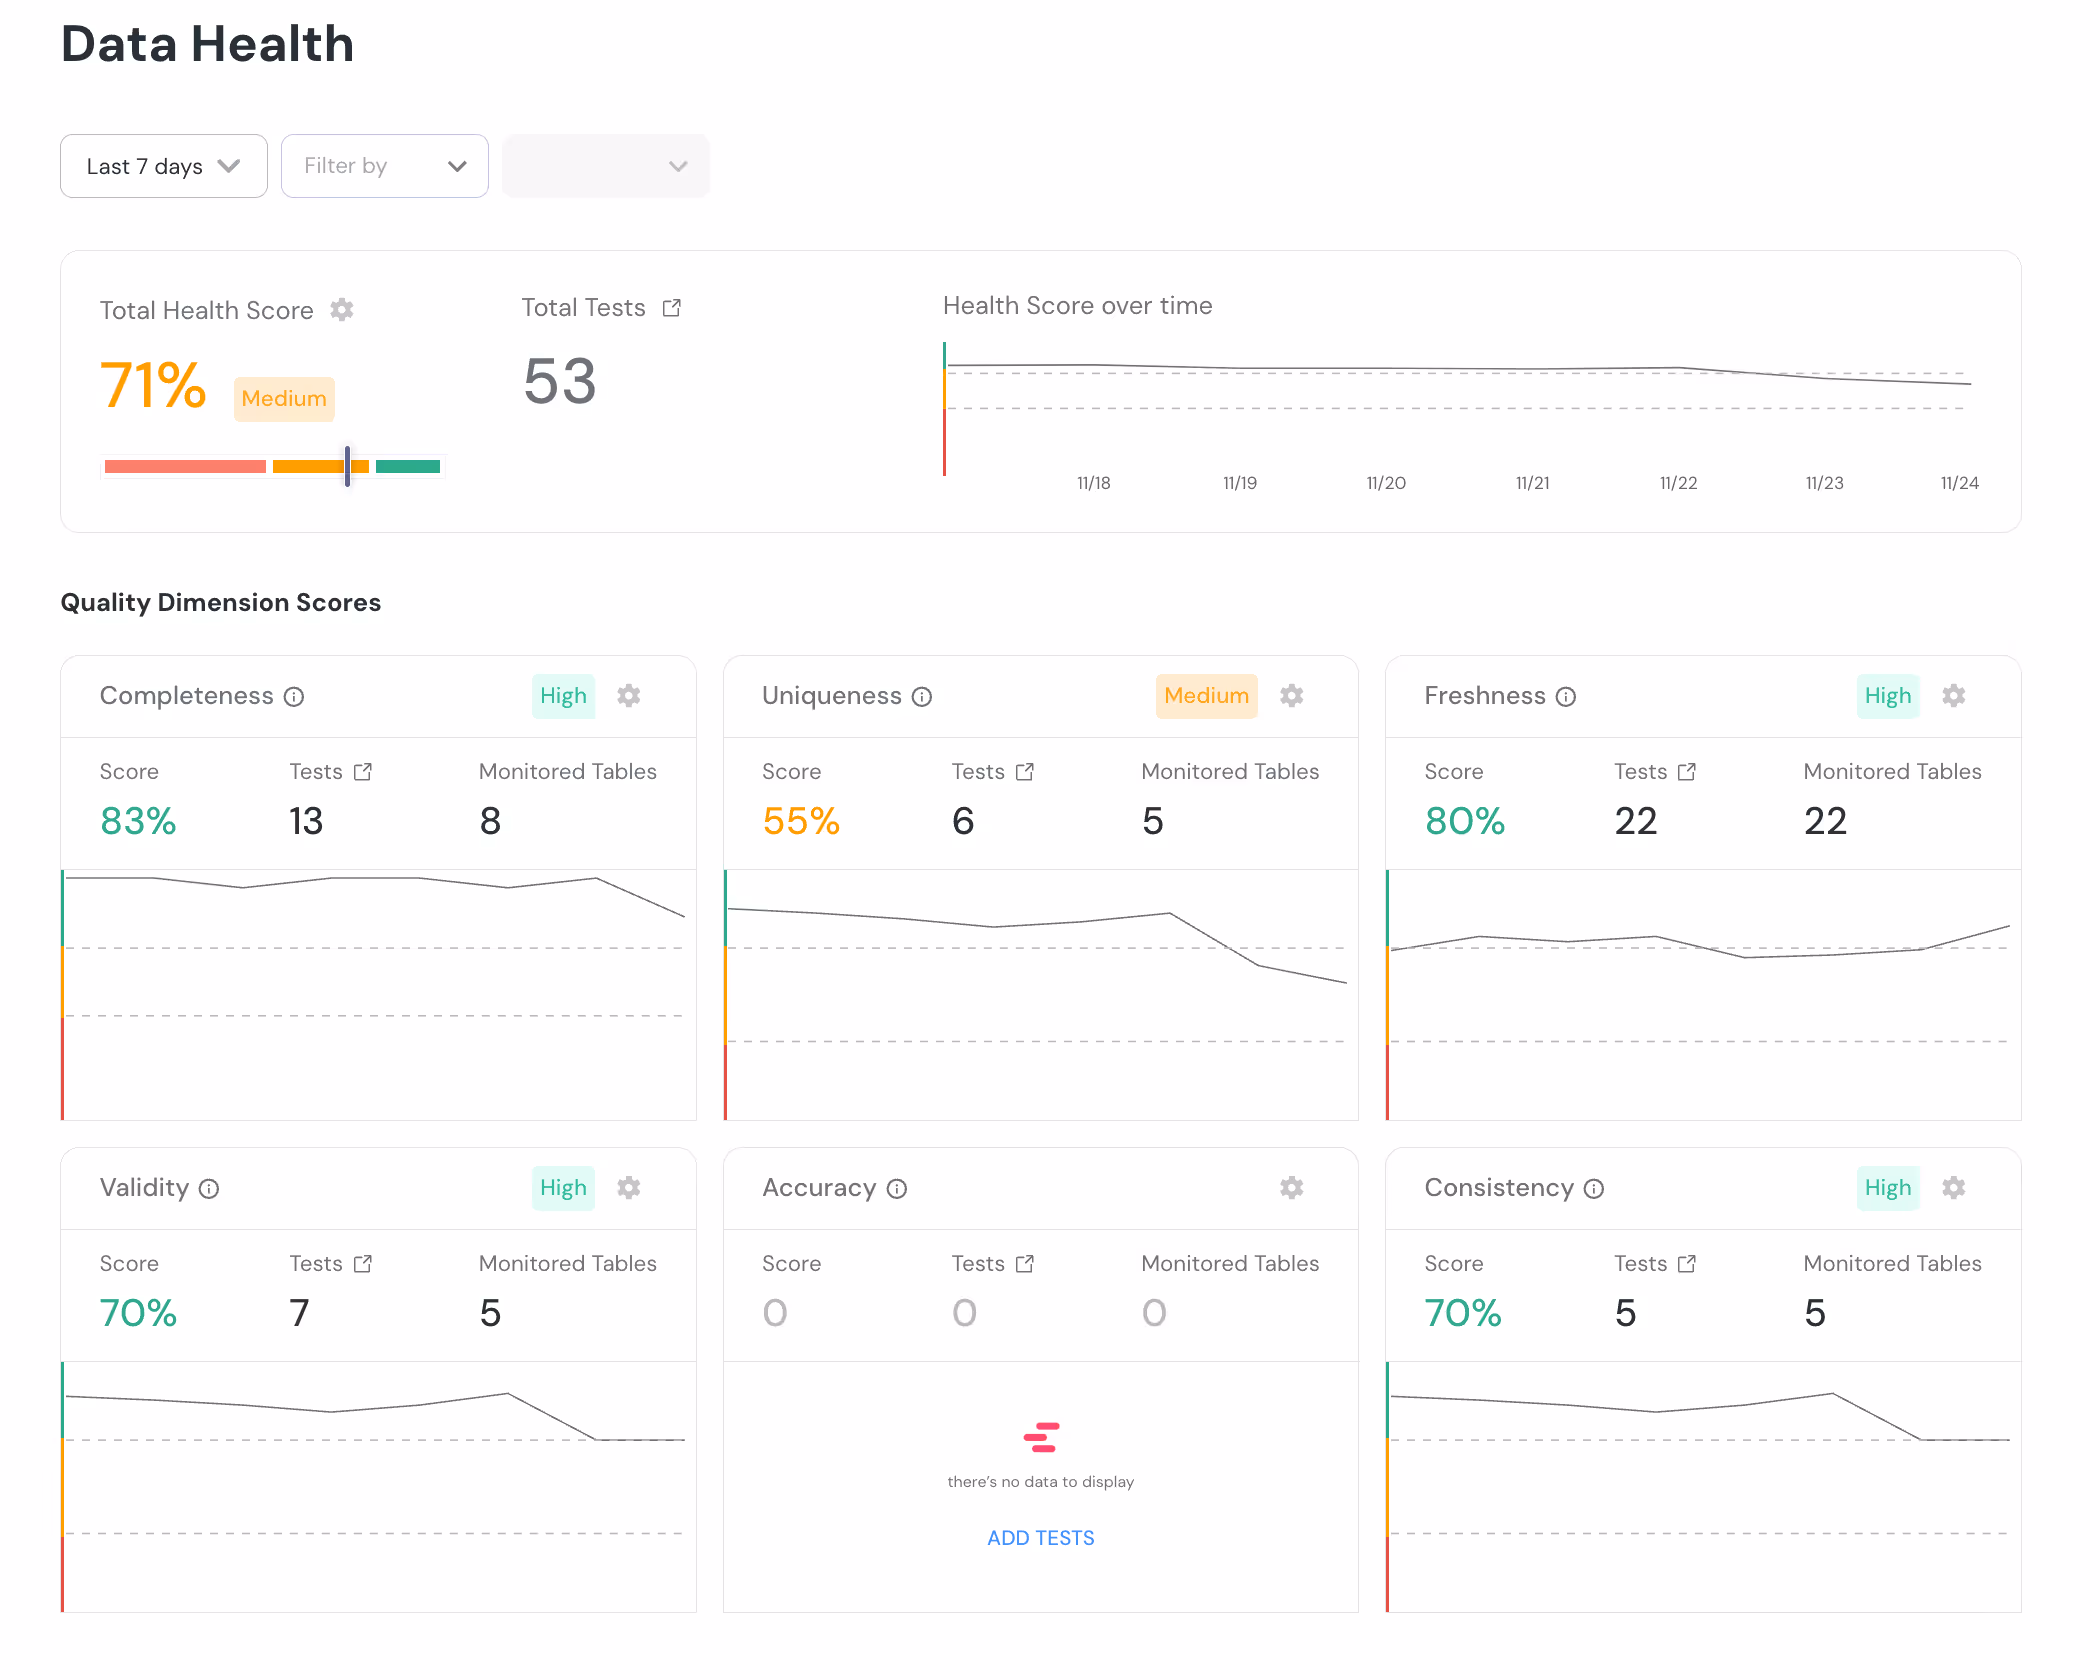Click the Freshness info icon
2100x1680 pixels.
coord(1566,697)
